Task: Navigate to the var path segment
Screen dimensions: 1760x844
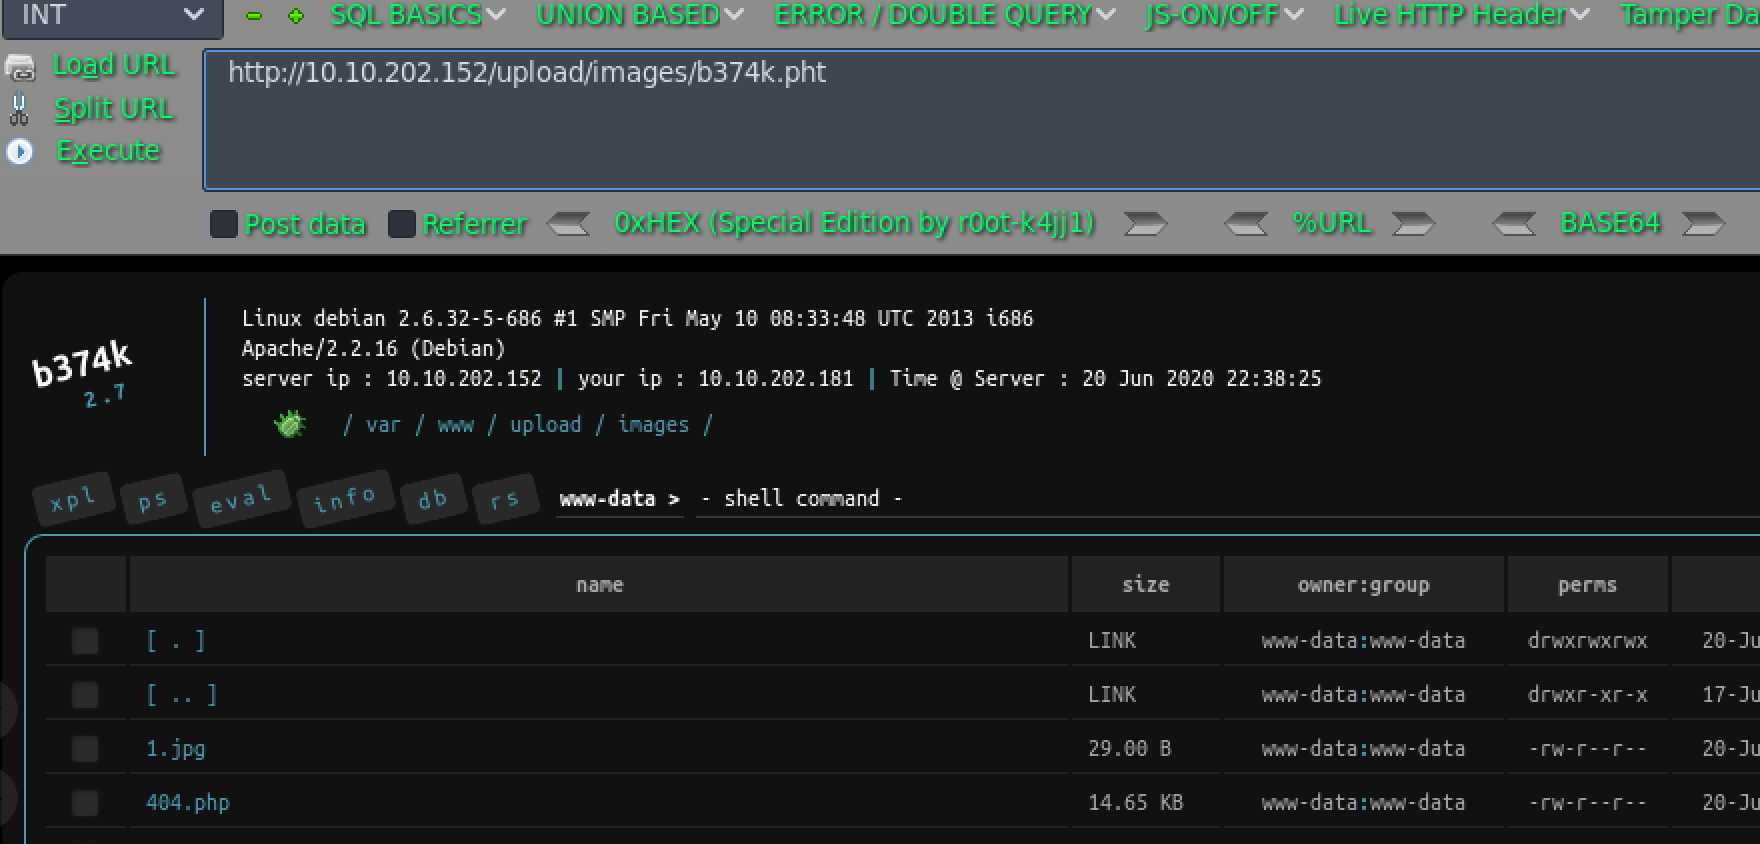Action: [x=383, y=425]
